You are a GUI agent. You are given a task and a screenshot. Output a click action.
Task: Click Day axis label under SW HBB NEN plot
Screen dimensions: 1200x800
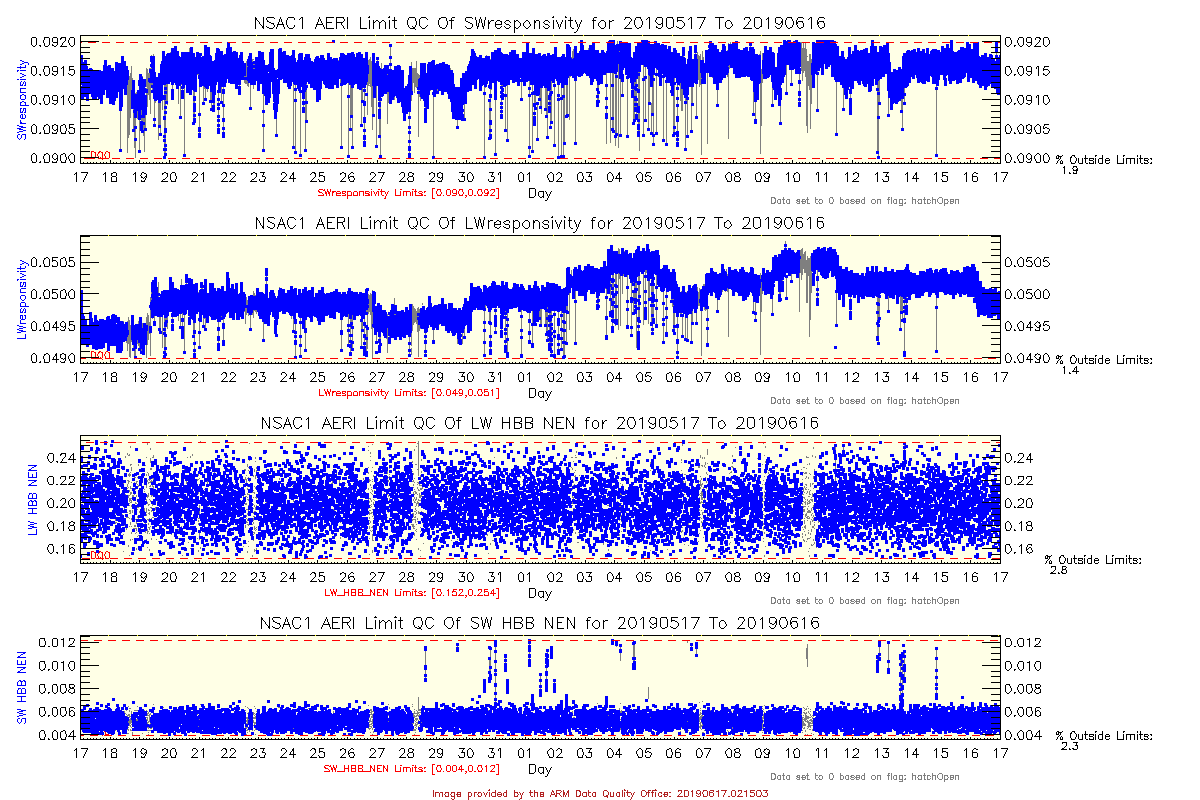pyautogui.click(x=539, y=769)
